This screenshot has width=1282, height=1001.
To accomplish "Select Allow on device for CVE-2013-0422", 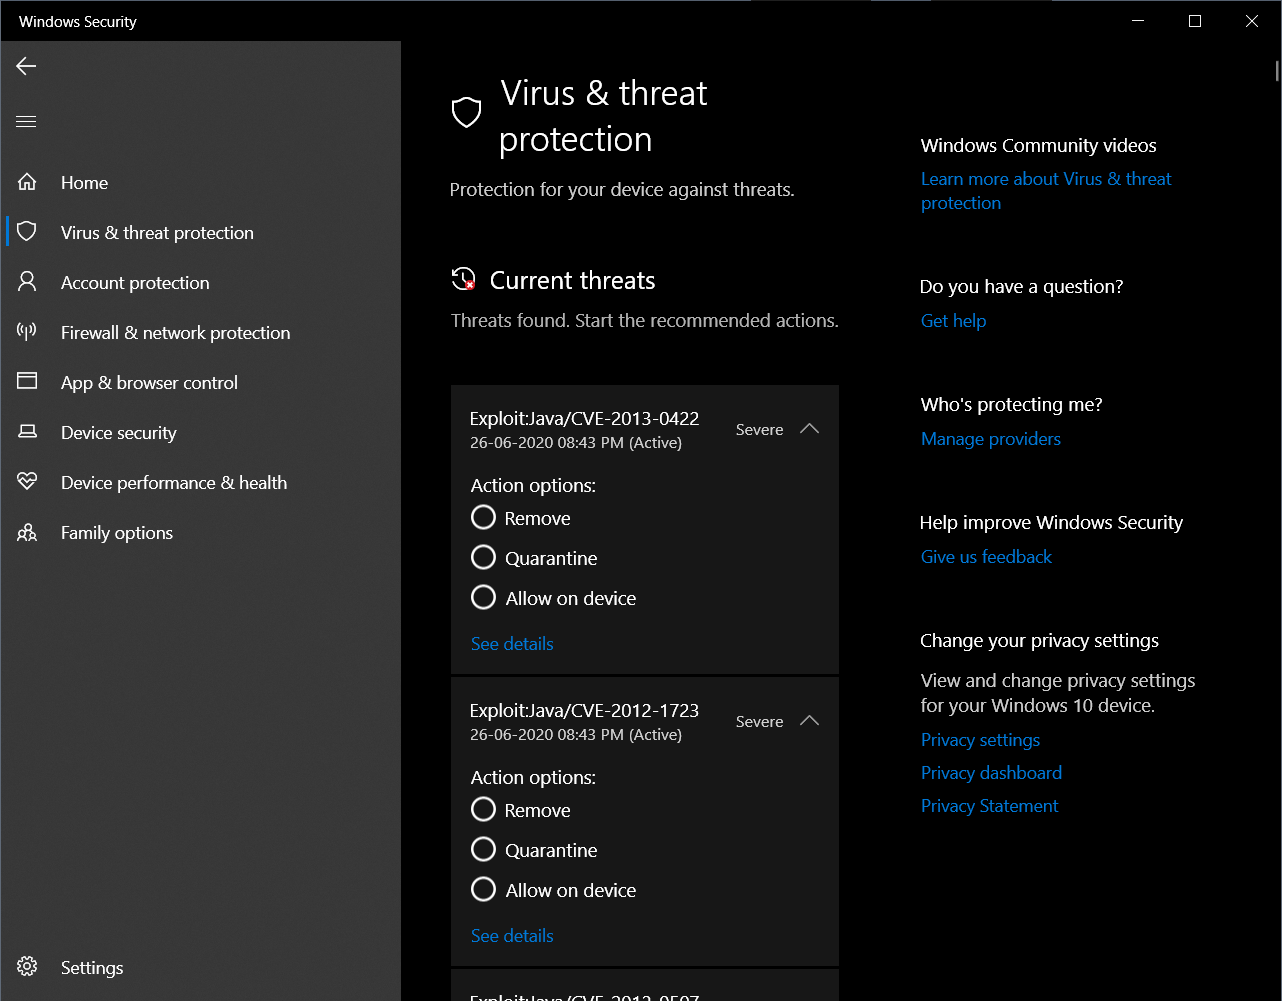I will (483, 597).
